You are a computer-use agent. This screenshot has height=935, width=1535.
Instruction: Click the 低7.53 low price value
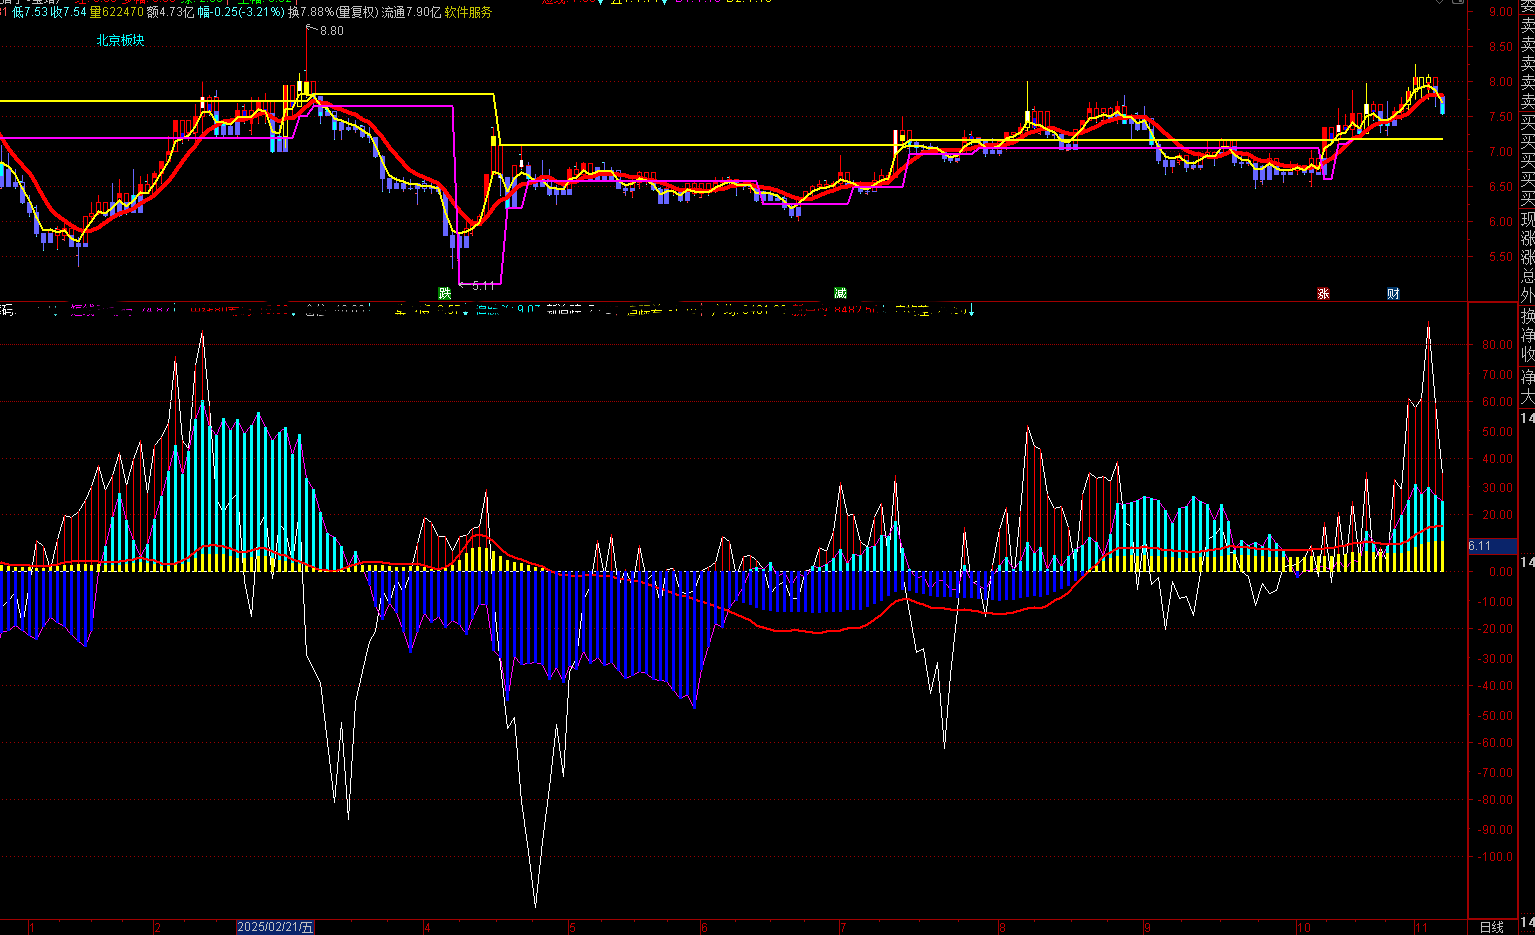coord(30,12)
